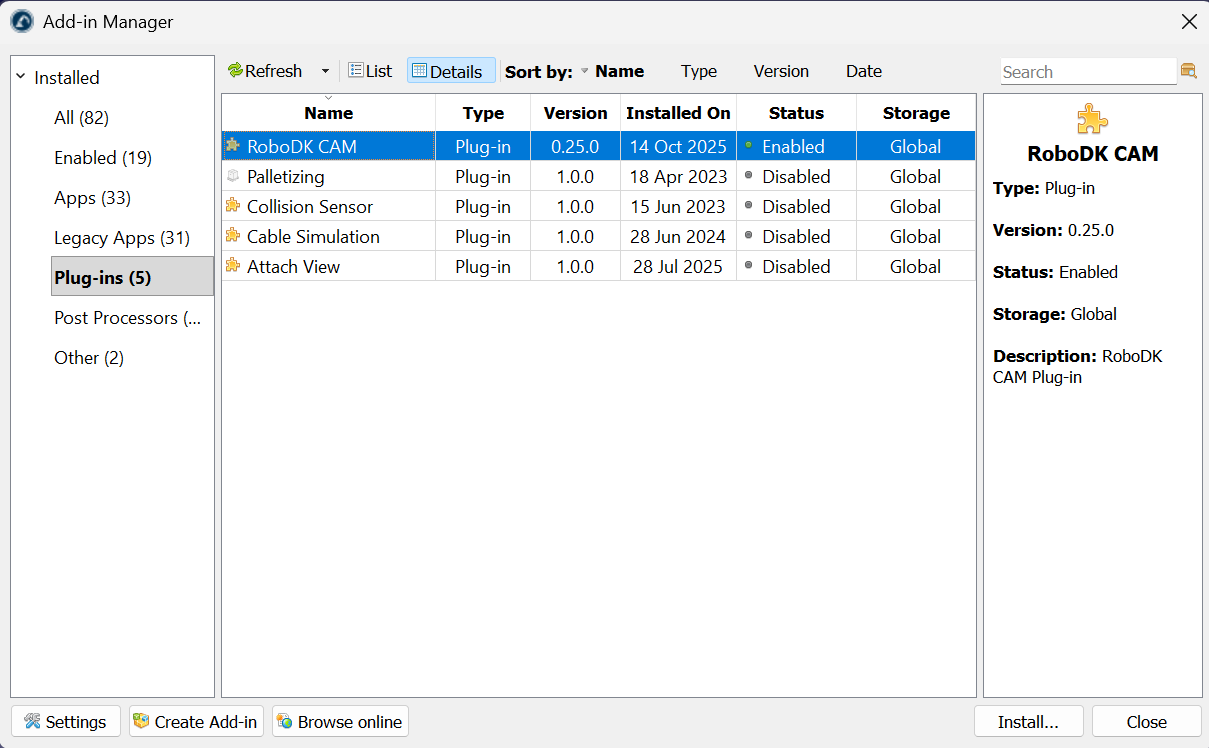Open the Sort by direction arrow

584,71
